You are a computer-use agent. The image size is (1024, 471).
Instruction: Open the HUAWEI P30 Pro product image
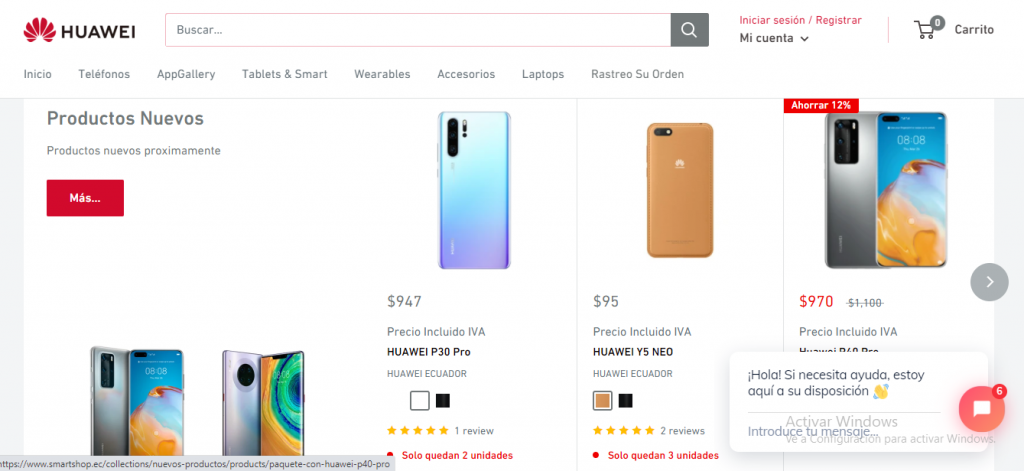point(473,190)
